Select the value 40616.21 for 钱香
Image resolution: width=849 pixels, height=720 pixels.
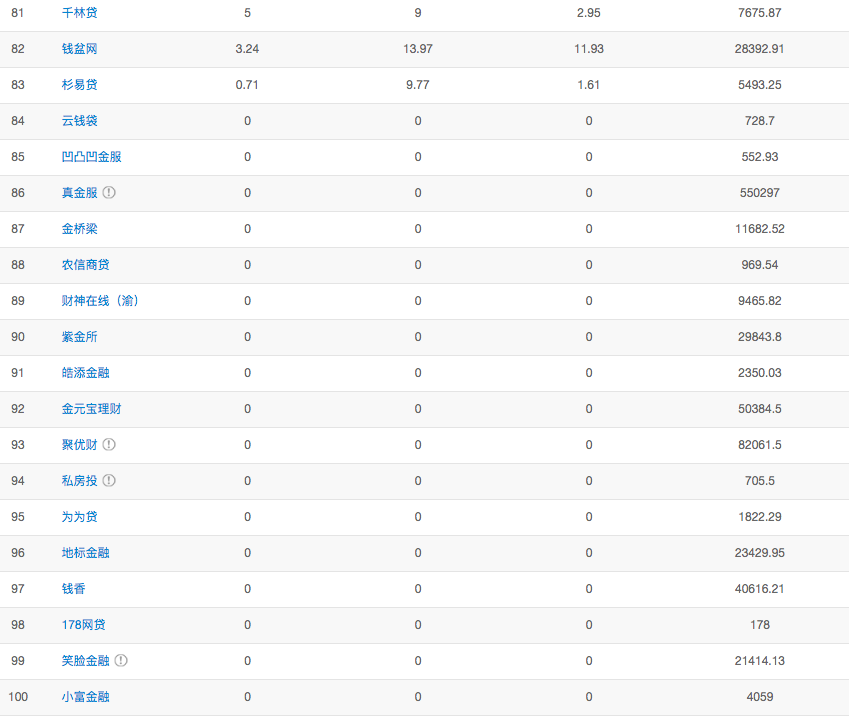(760, 588)
